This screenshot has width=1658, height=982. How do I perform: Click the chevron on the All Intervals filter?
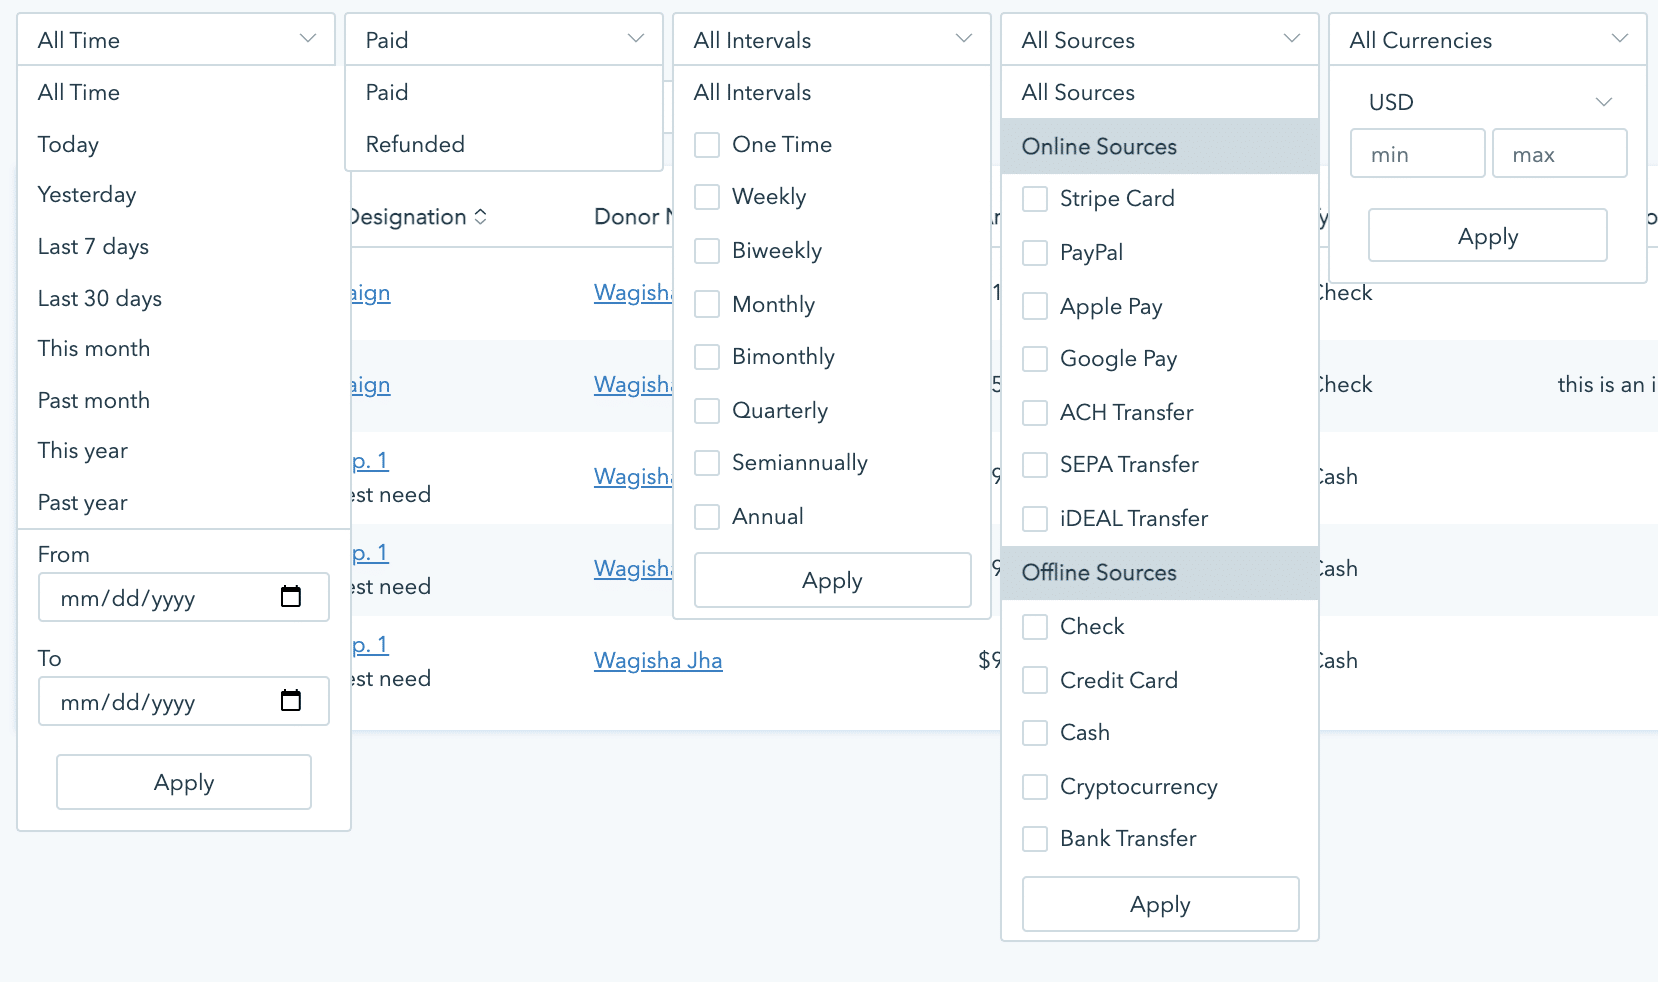pyautogui.click(x=963, y=38)
